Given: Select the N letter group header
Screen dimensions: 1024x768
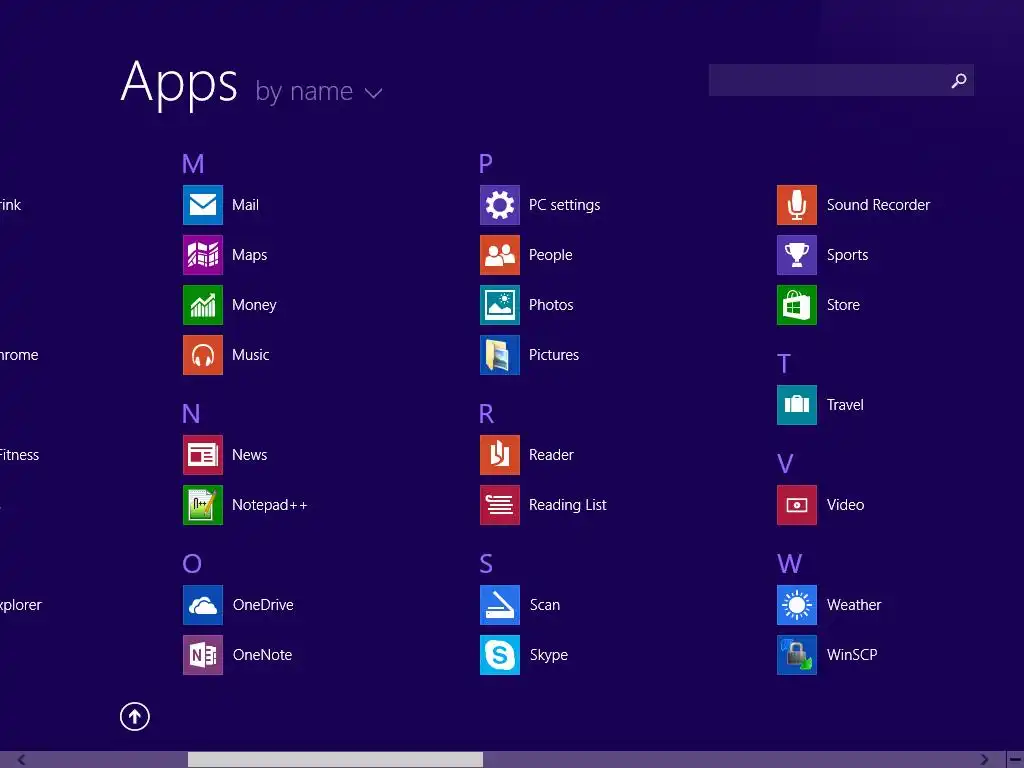Looking at the screenshot, I should [191, 413].
